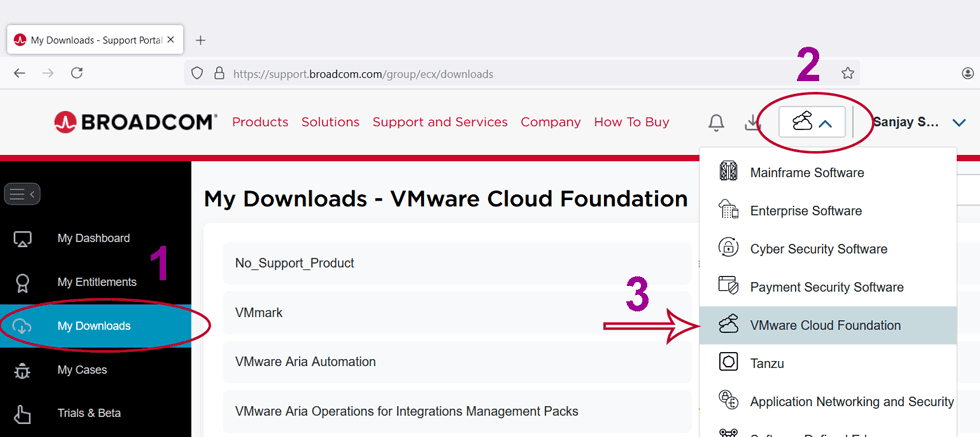Open My Dashboard in sidebar
The width and height of the screenshot is (980, 437).
coord(94,238)
